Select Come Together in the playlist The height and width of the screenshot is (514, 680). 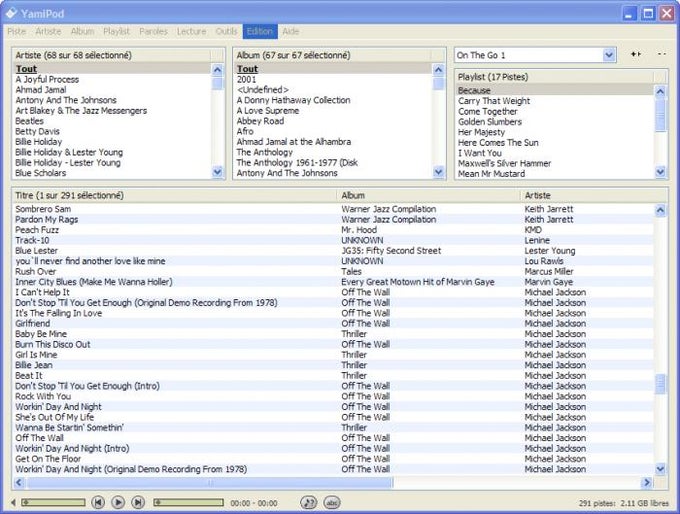coord(555,111)
